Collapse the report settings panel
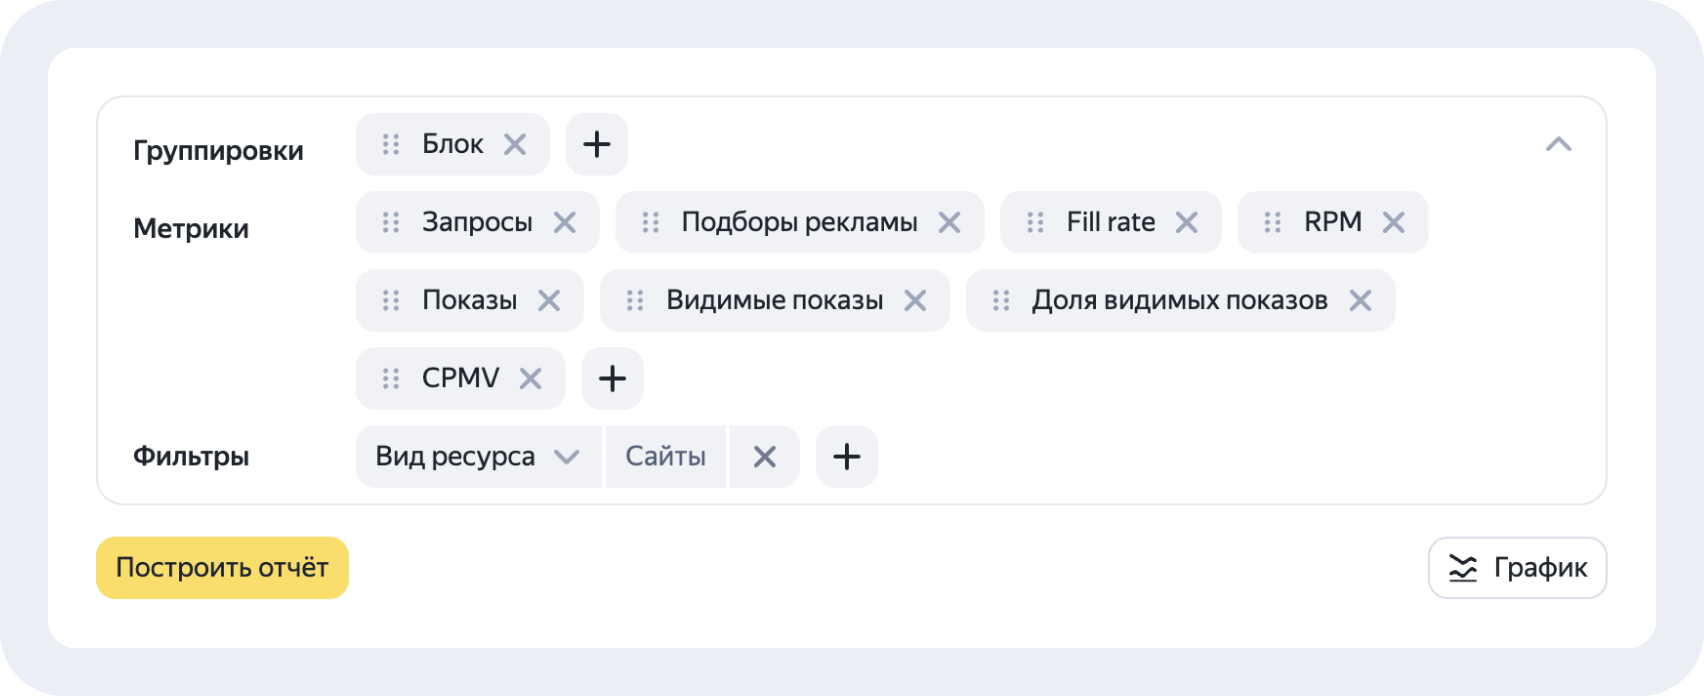1704x696 pixels. (1558, 145)
